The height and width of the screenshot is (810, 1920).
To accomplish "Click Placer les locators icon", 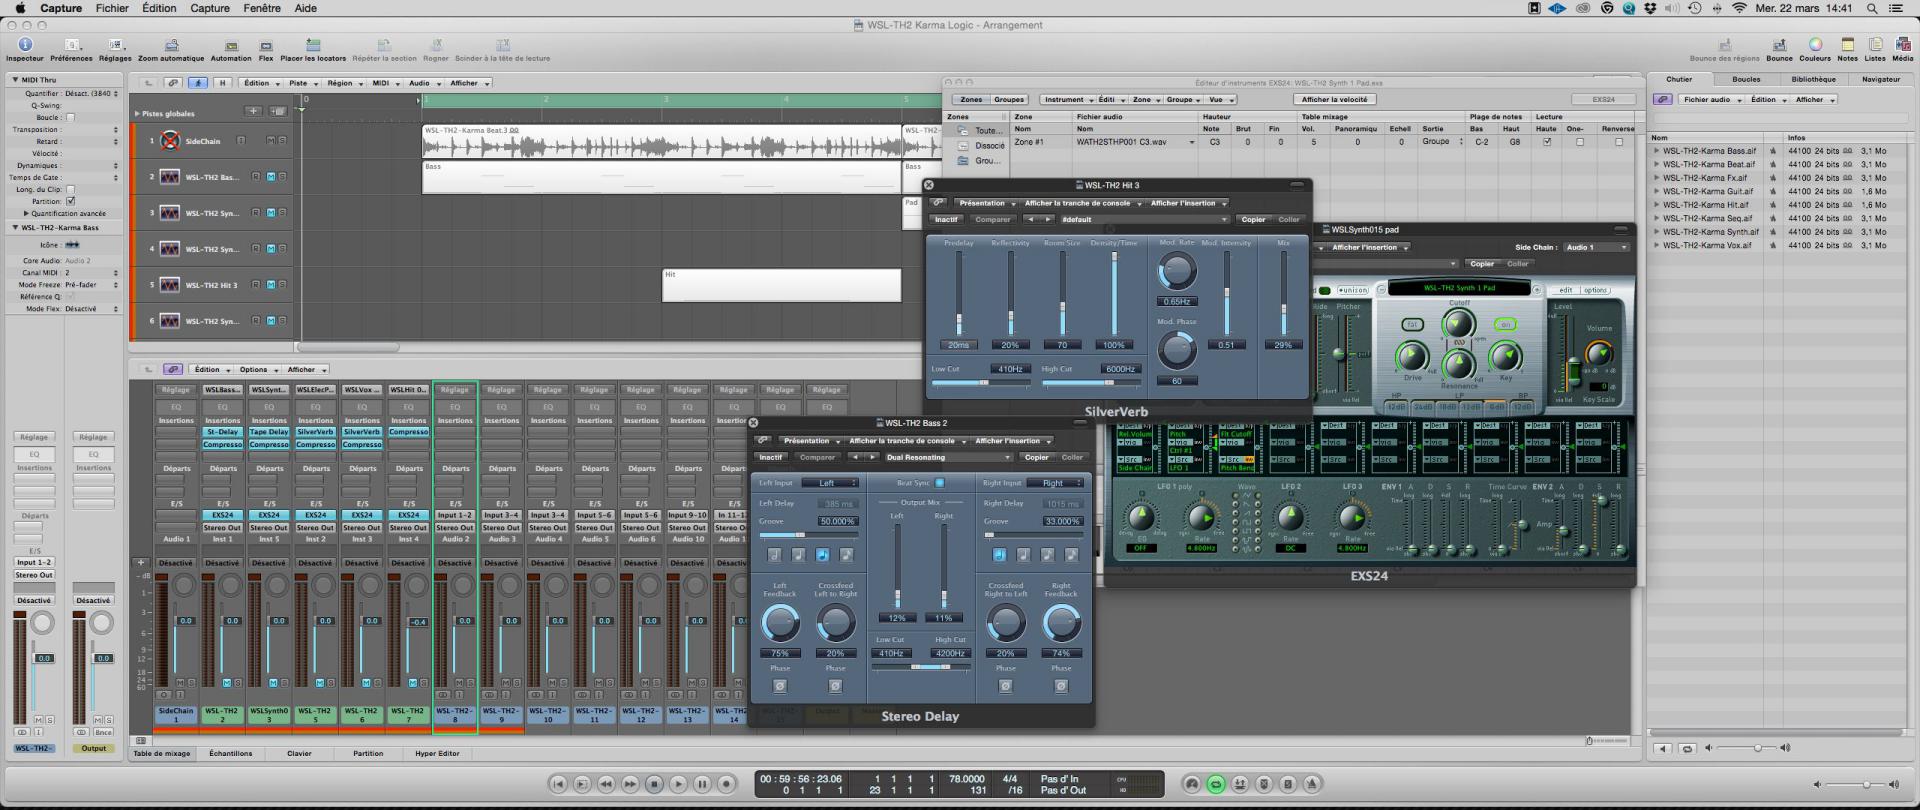I will 313,44.
